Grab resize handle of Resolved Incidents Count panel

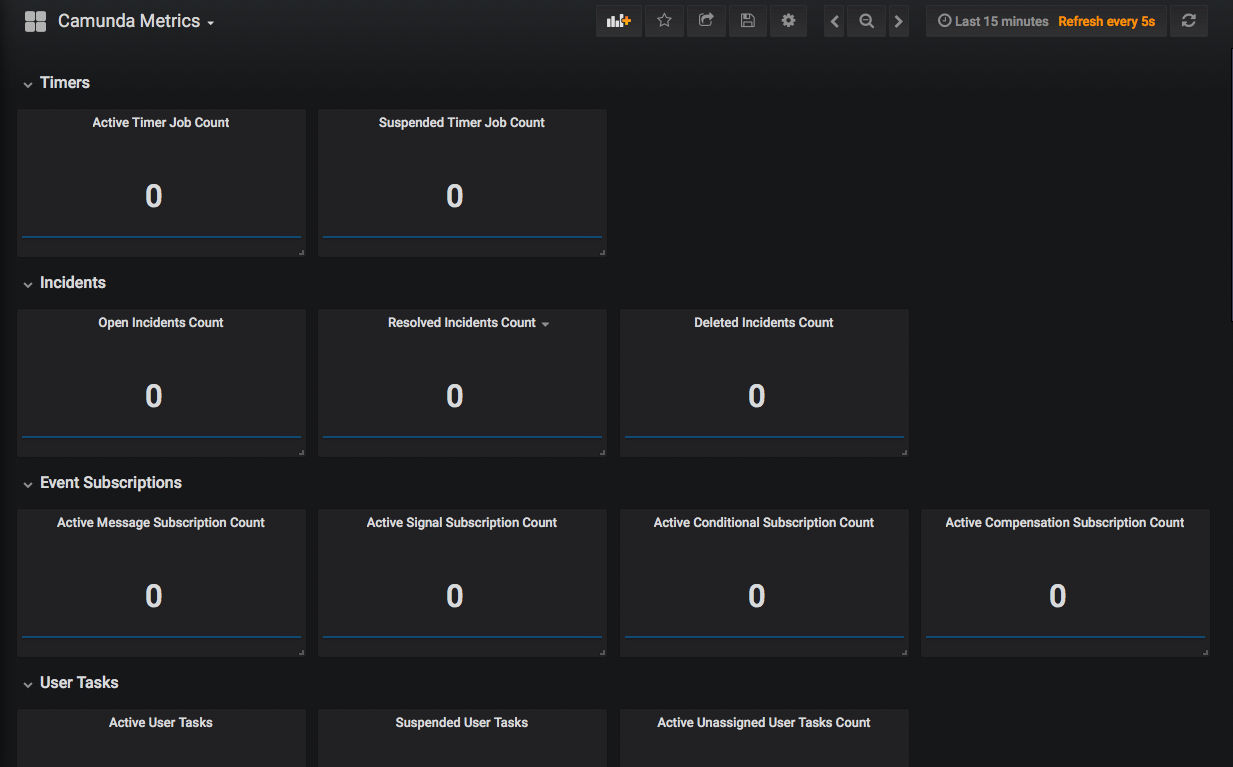602,452
